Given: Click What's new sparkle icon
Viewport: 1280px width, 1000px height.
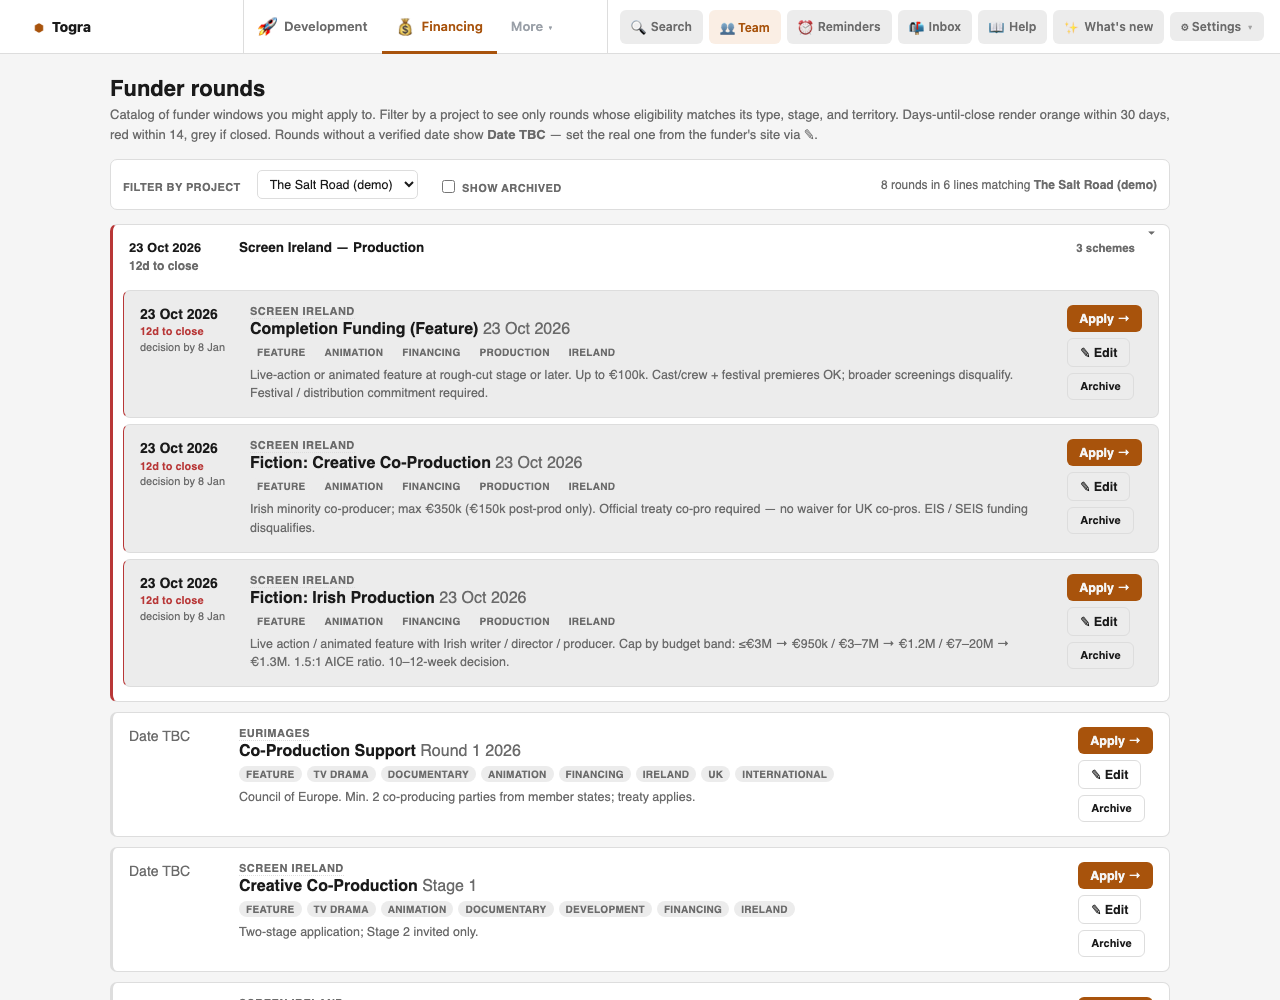Looking at the screenshot, I should coord(1071,27).
